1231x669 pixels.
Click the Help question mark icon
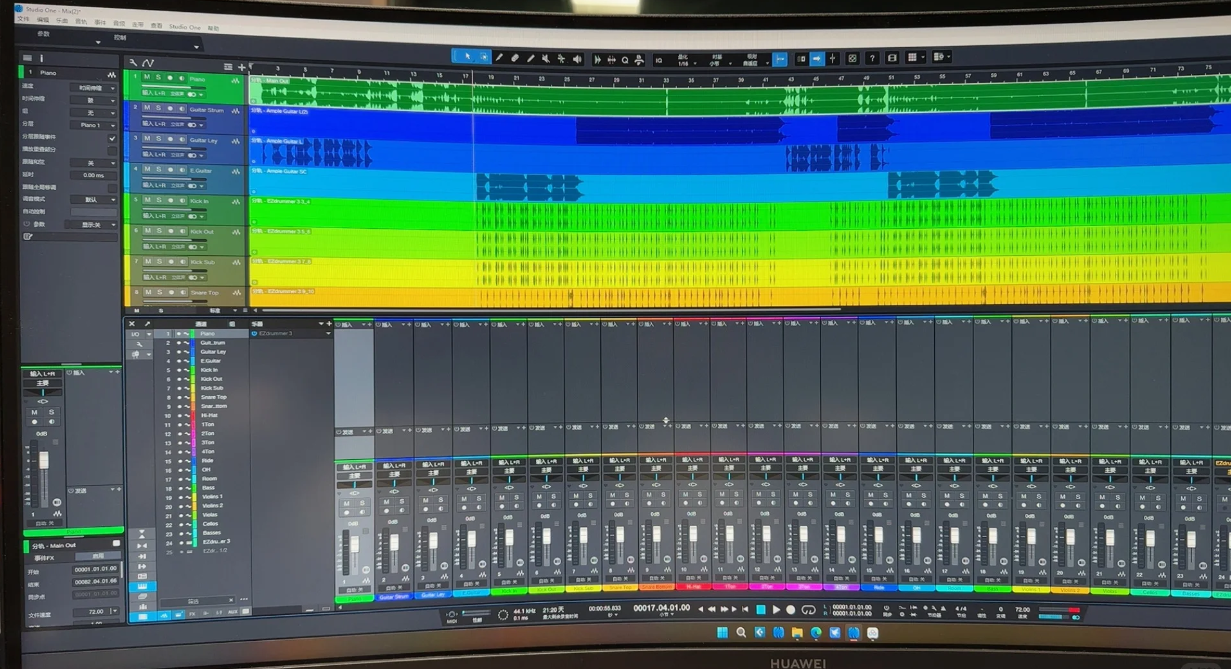click(872, 58)
